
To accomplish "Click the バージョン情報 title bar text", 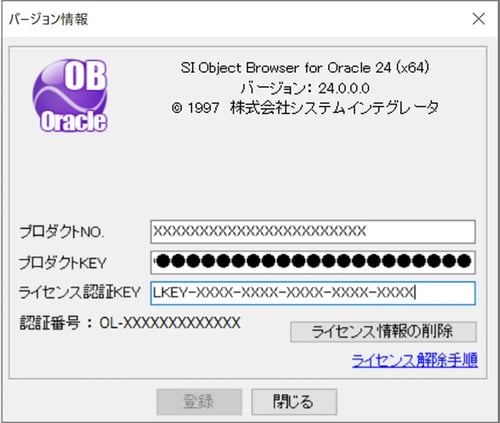I will click(x=48, y=19).
